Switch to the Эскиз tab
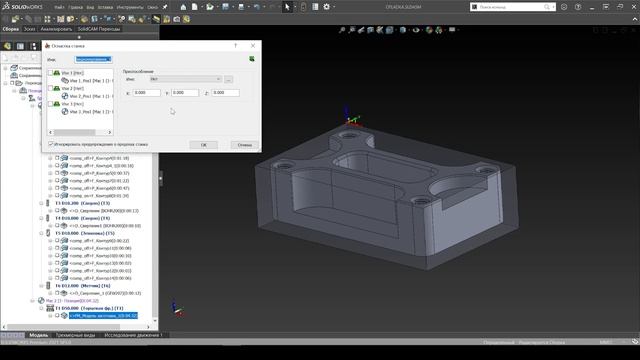Viewport: 640px width, 360px height. tap(29, 29)
